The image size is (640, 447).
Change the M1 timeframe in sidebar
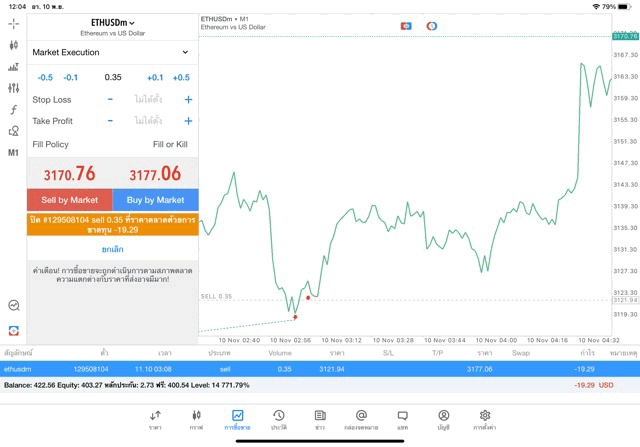tap(13, 153)
